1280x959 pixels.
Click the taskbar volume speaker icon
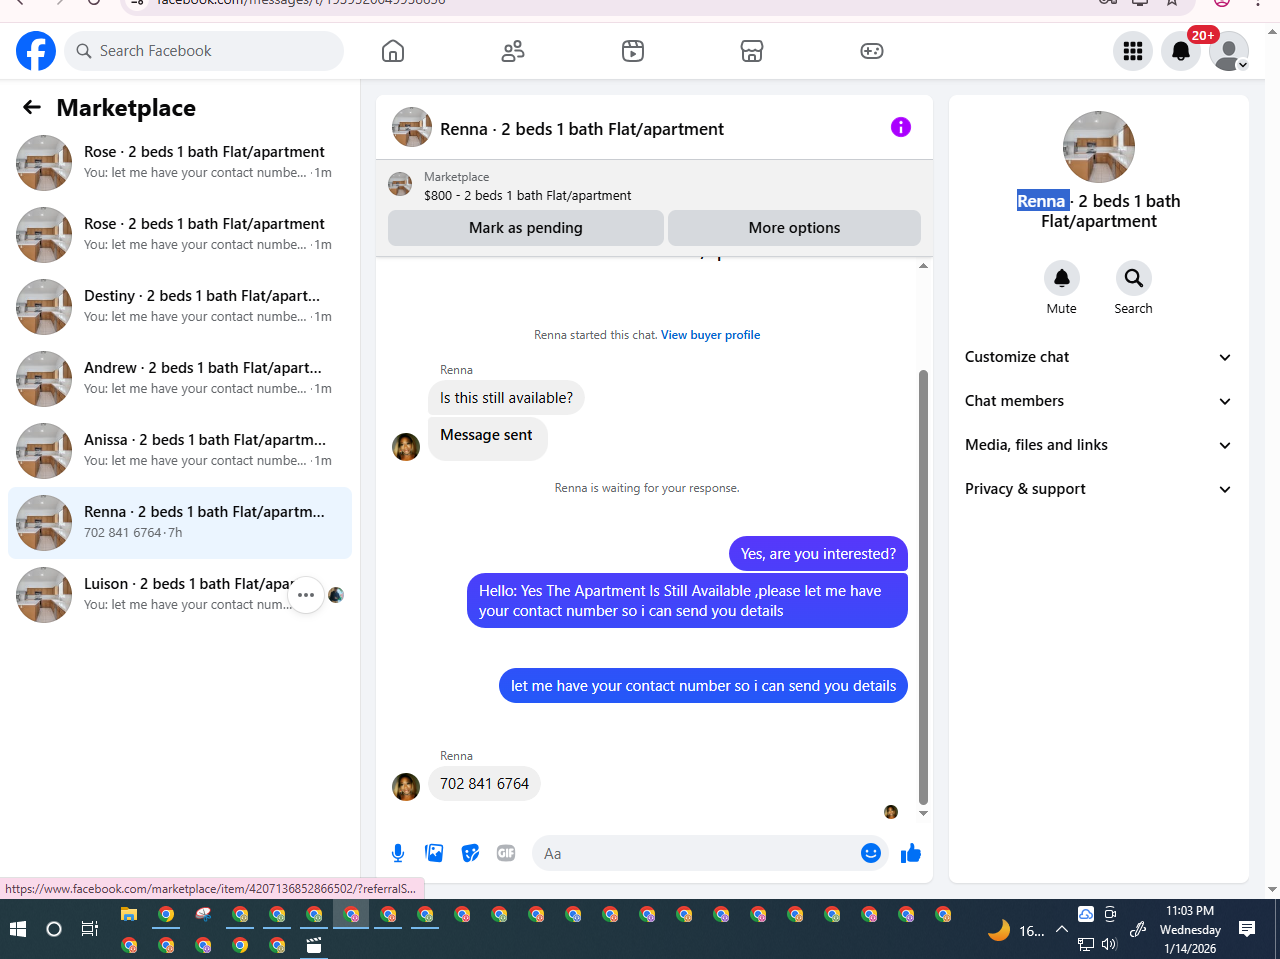1109,944
